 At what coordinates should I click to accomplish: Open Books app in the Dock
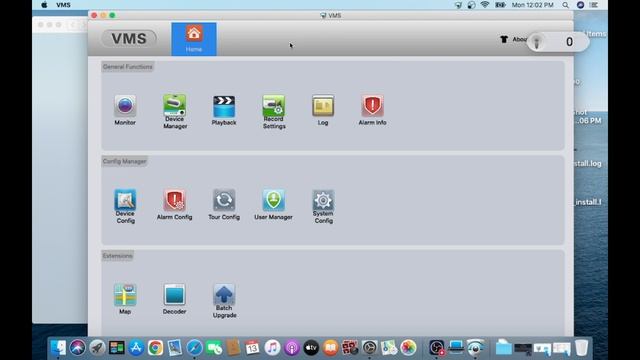coord(331,348)
